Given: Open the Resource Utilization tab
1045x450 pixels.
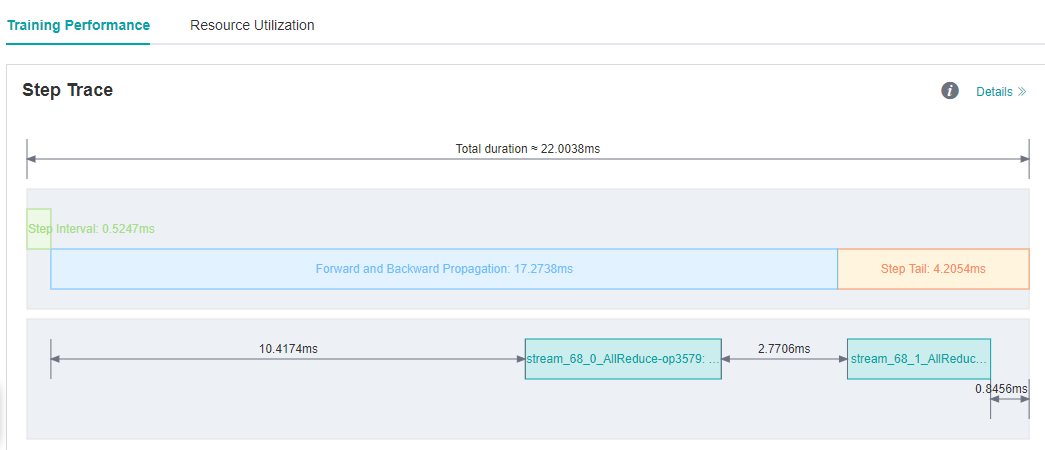Looking at the screenshot, I should 252,25.
